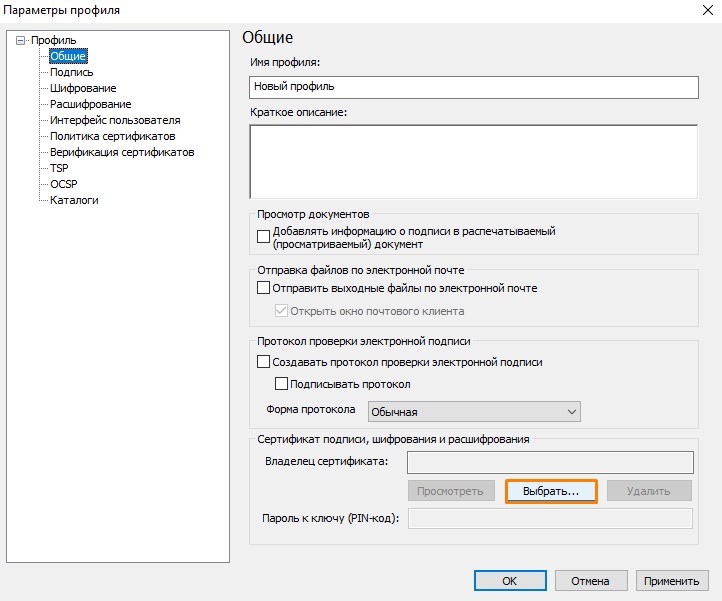Click the Применить button
722x601 pixels.
(670, 581)
